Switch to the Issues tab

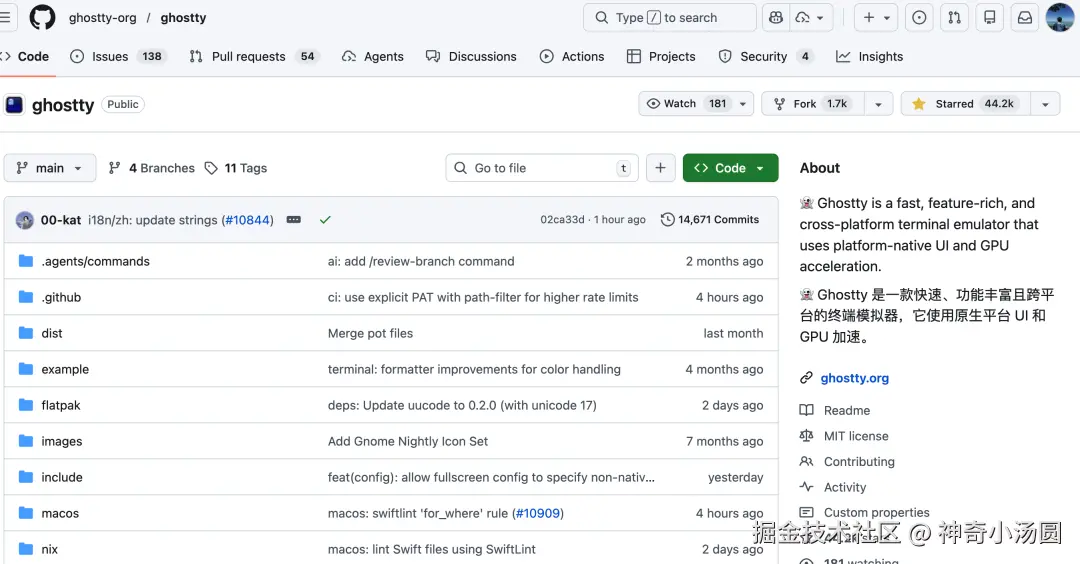pyautogui.click(x=116, y=56)
